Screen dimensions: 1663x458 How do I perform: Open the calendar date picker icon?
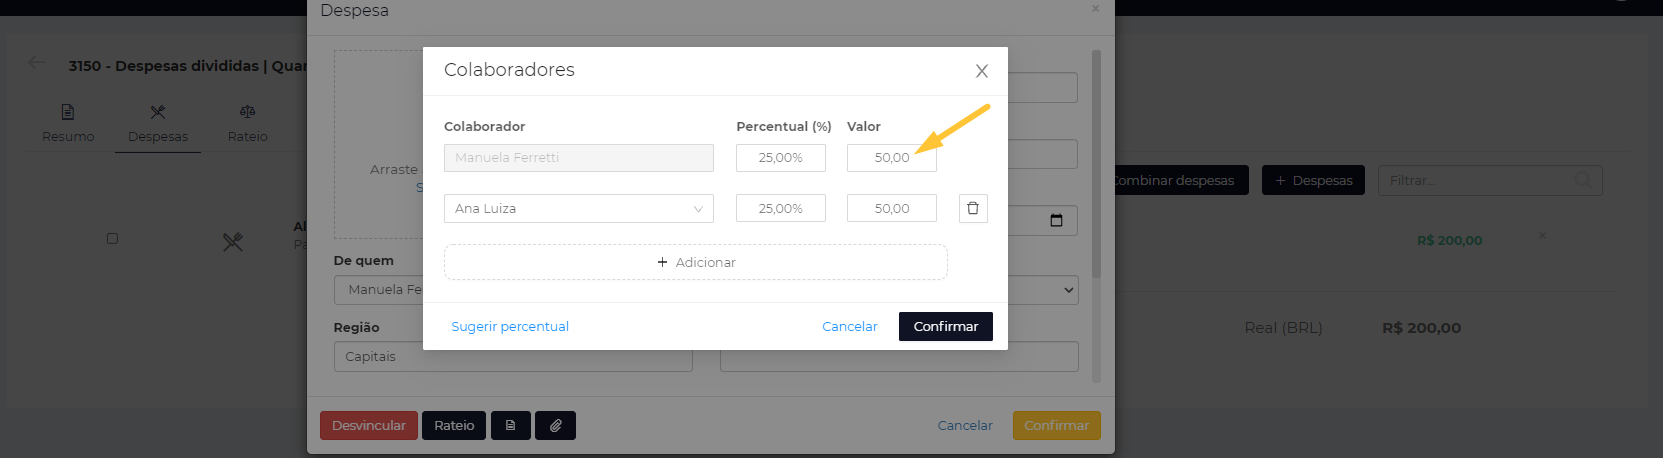1056,220
